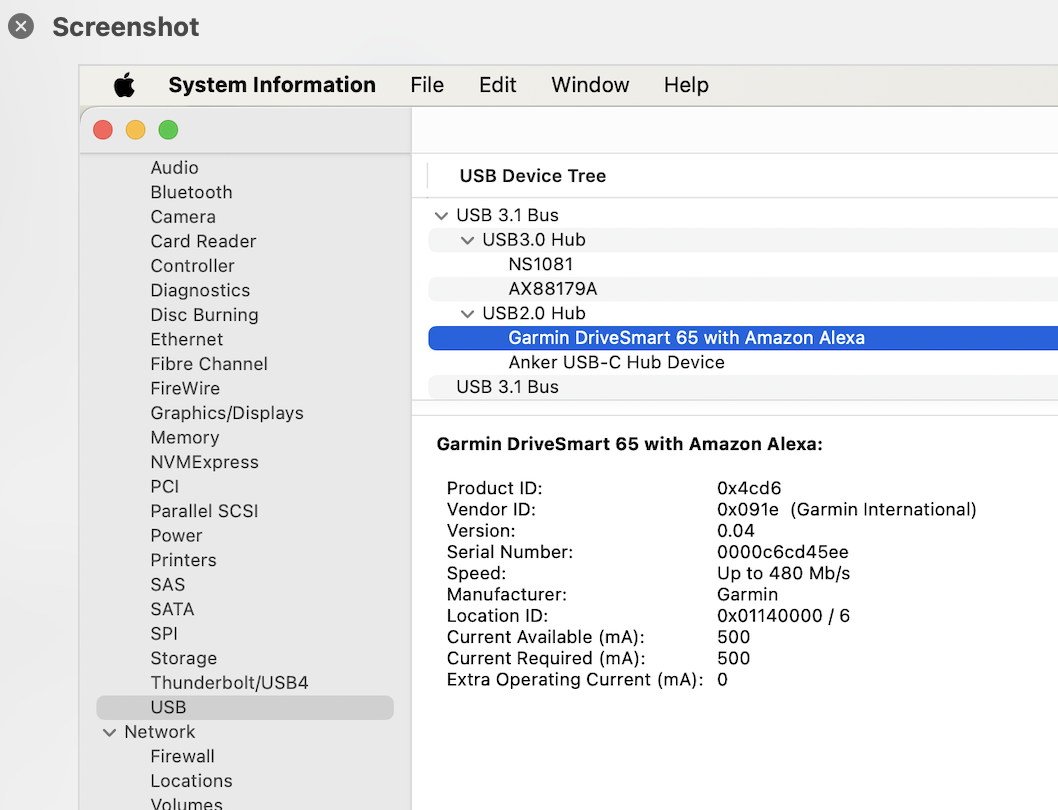Select NVMExpress in the sidebar
1058x810 pixels.
click(204, 462)
